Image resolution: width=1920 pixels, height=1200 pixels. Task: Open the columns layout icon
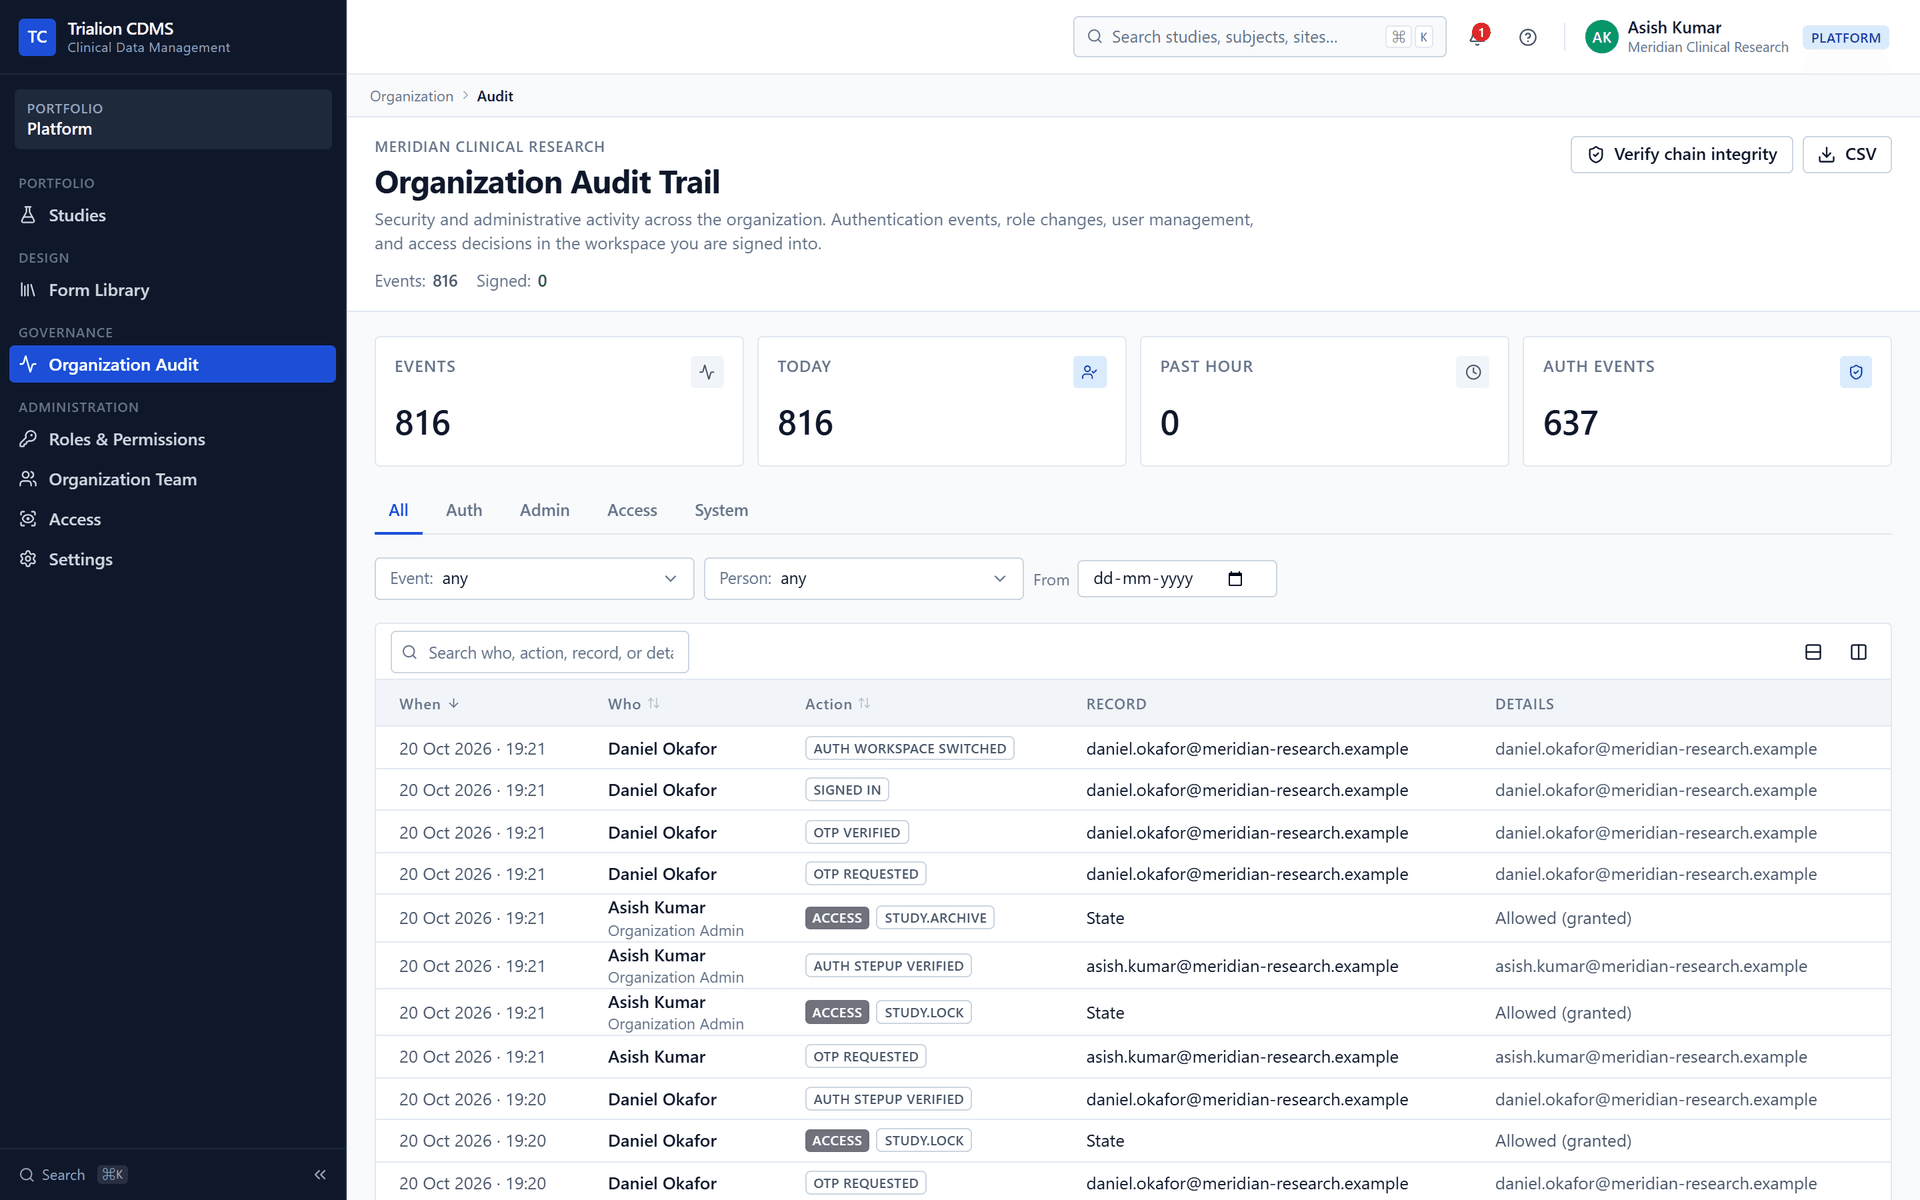1858,652
